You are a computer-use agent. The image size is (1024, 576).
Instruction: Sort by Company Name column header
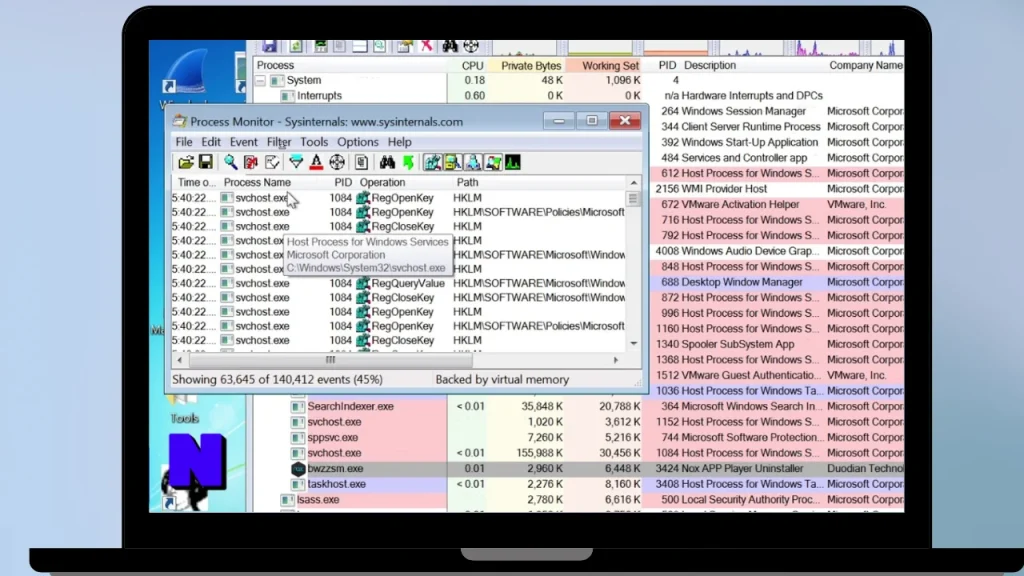[865, 65]
